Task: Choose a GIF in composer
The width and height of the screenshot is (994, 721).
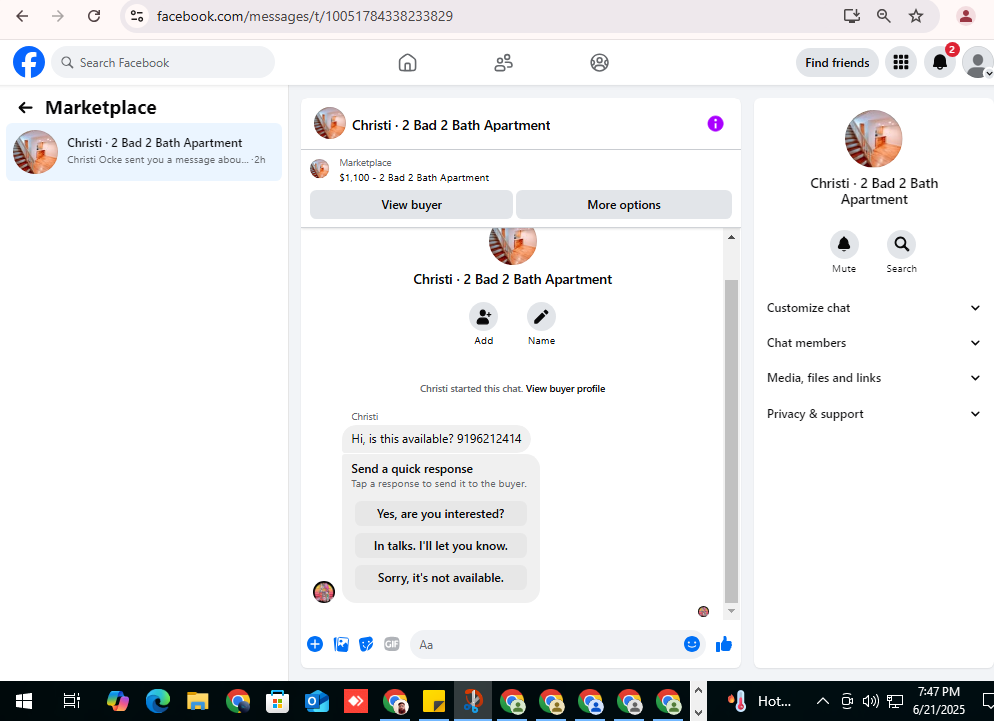Action: pos(392,644)
